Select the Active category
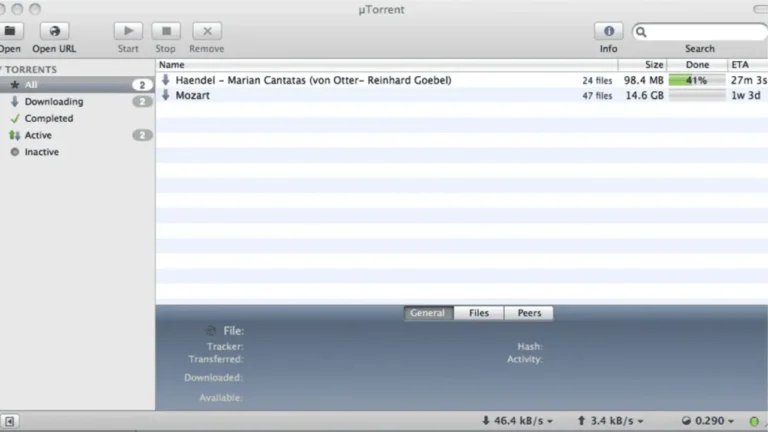 (x=77, y=135)
